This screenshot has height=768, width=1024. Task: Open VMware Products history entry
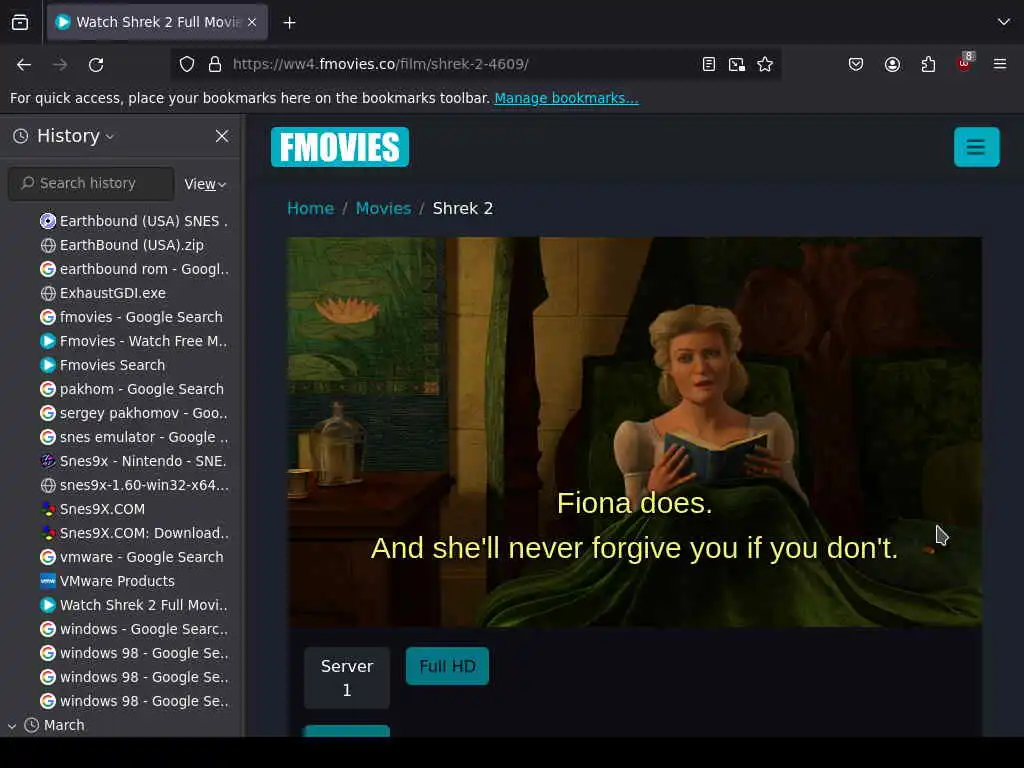click(107, 581)
